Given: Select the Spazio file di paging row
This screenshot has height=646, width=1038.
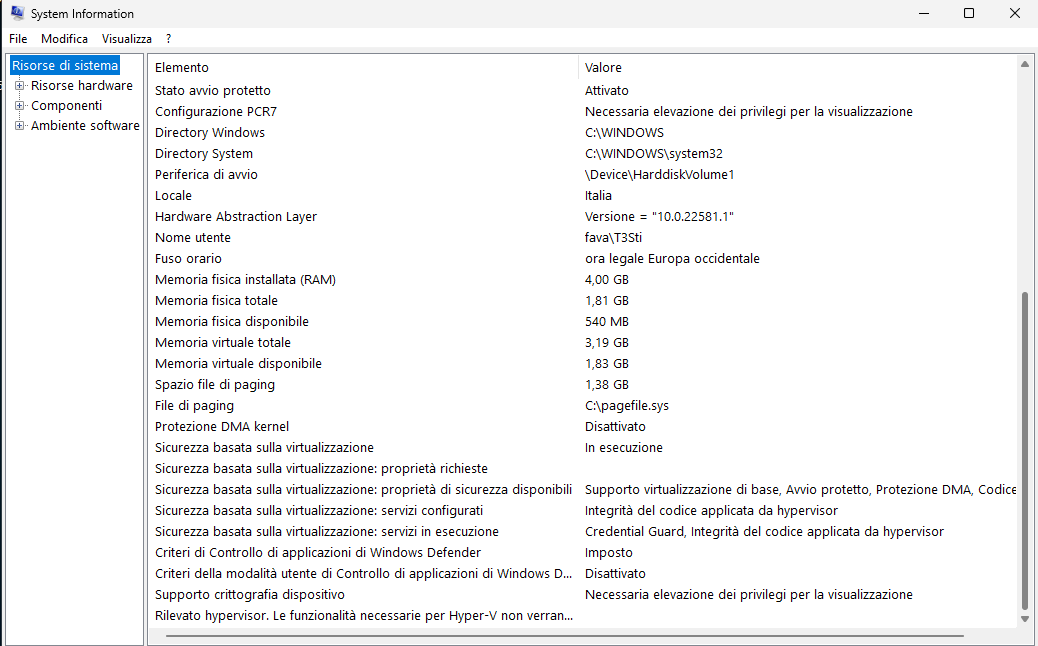Looking at the screenshot, I should [x=583, y=385].
